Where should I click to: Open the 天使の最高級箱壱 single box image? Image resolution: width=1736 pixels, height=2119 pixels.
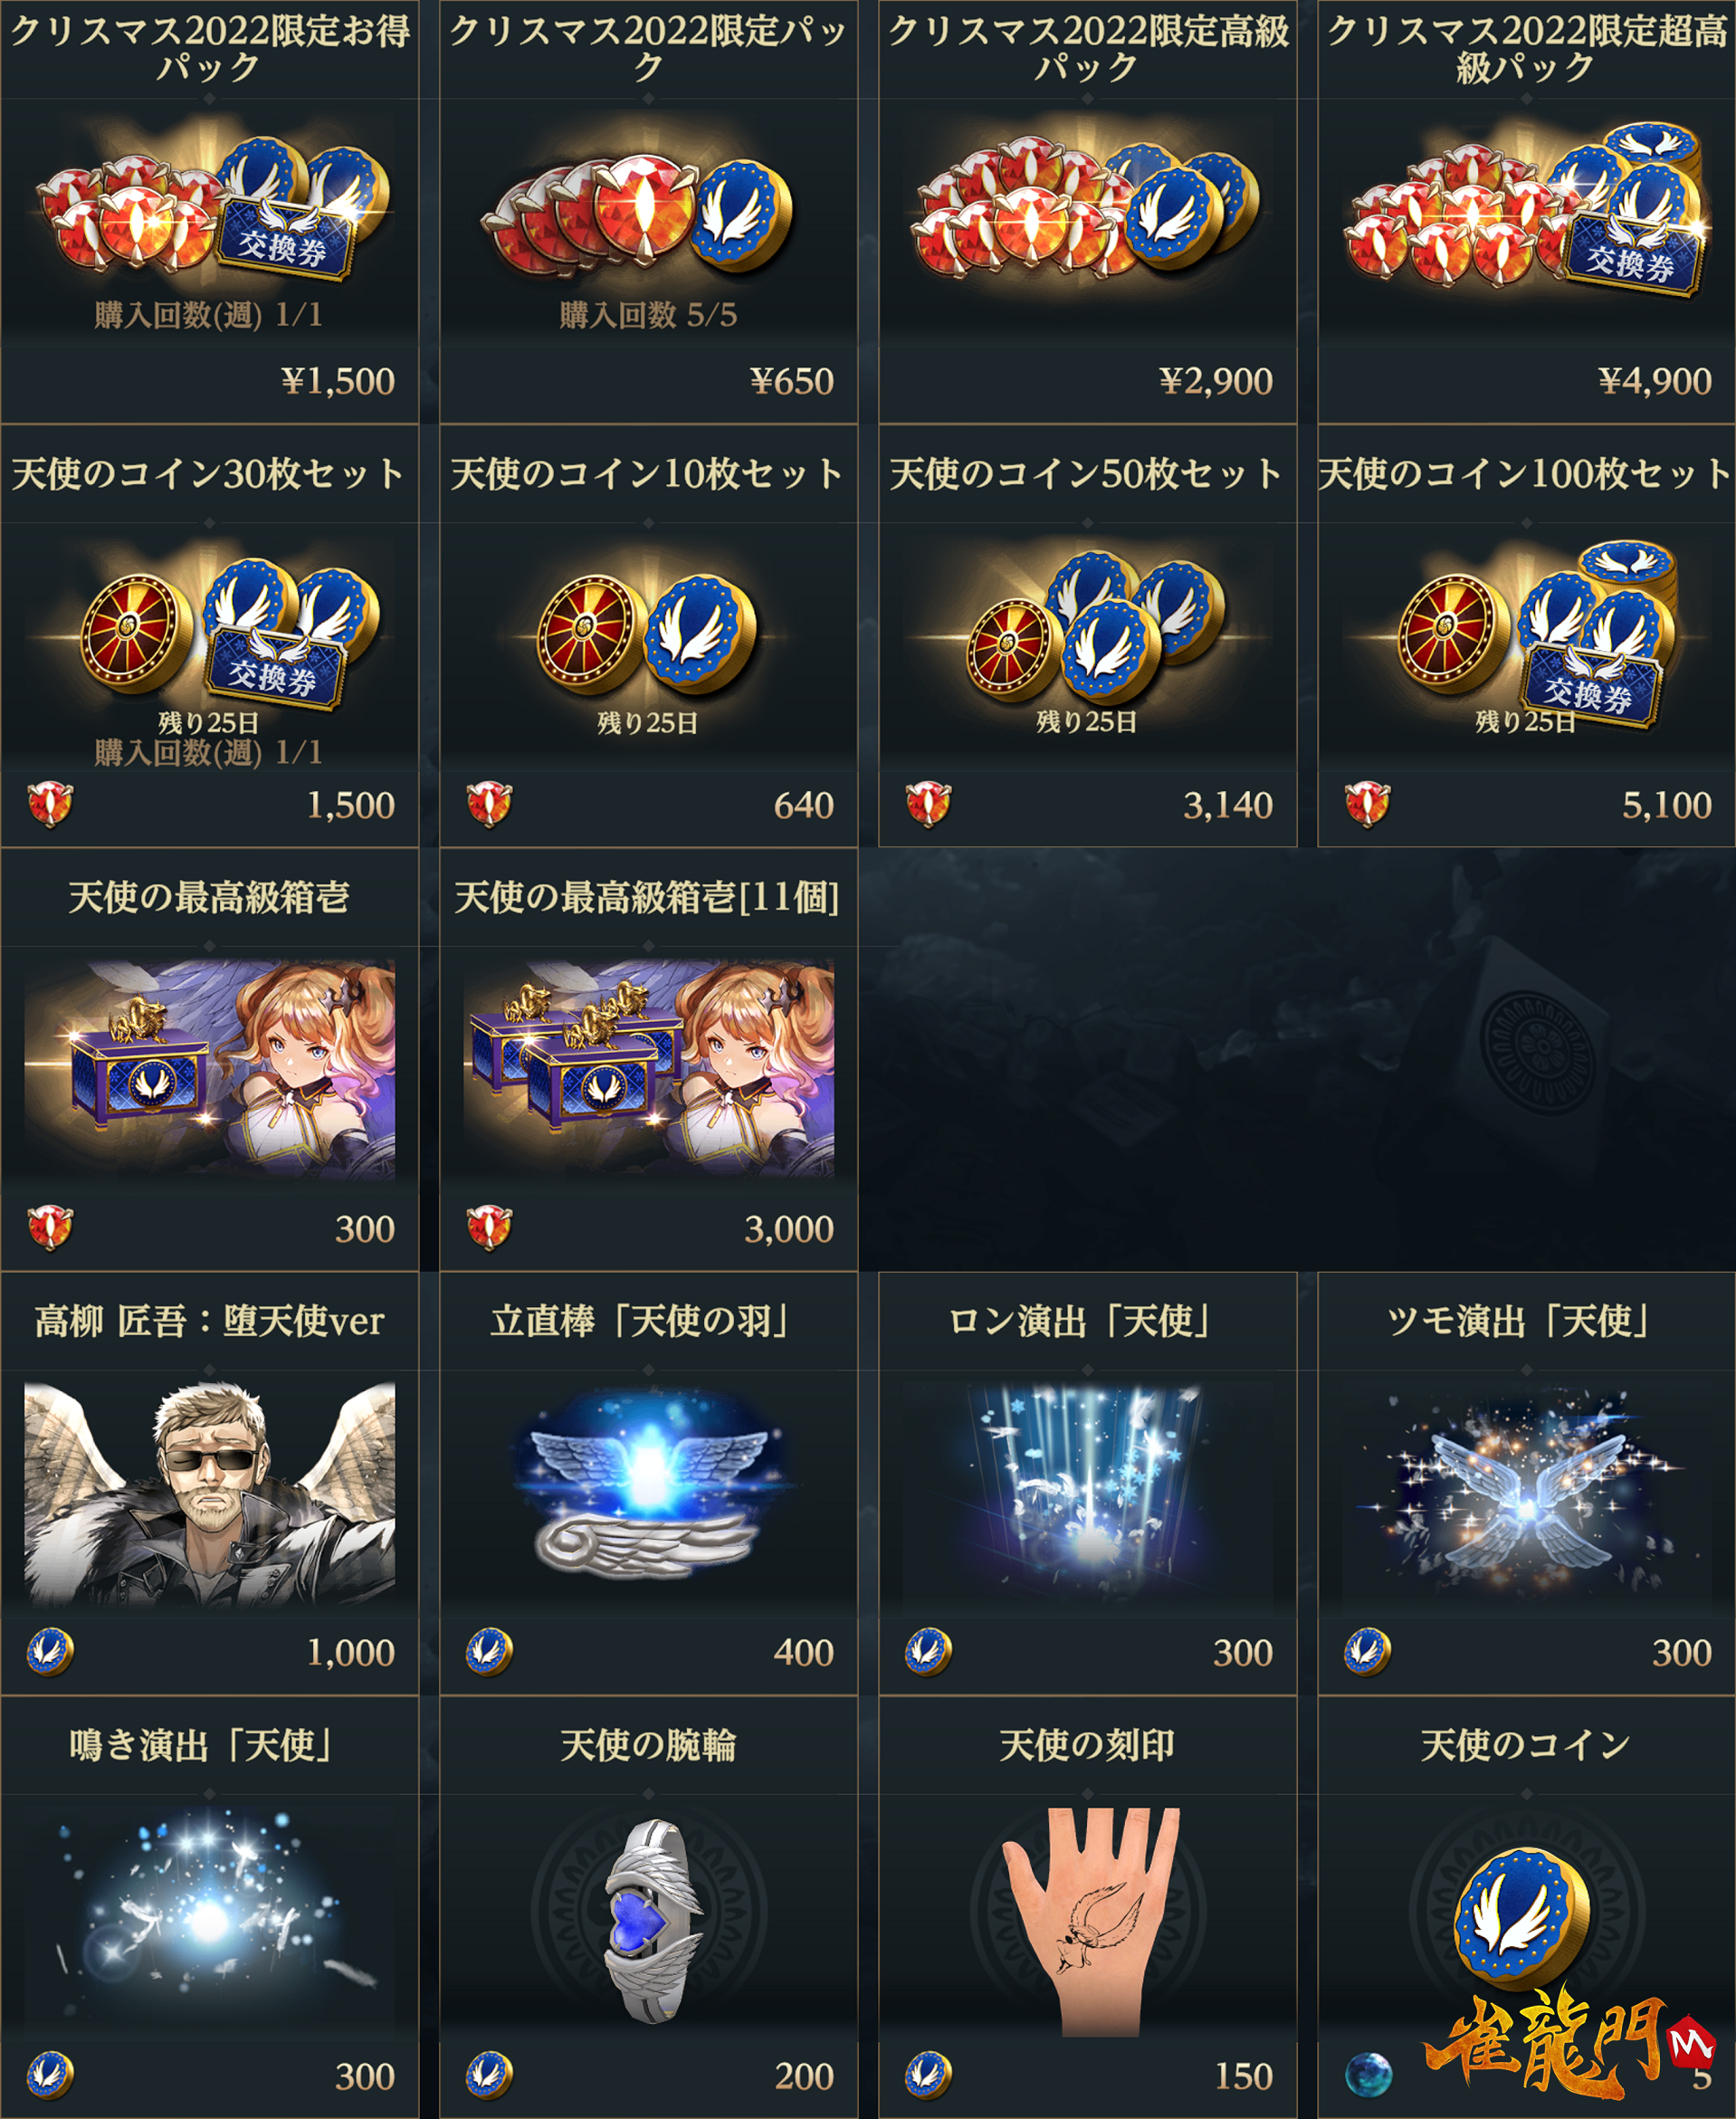[209, 1069]
